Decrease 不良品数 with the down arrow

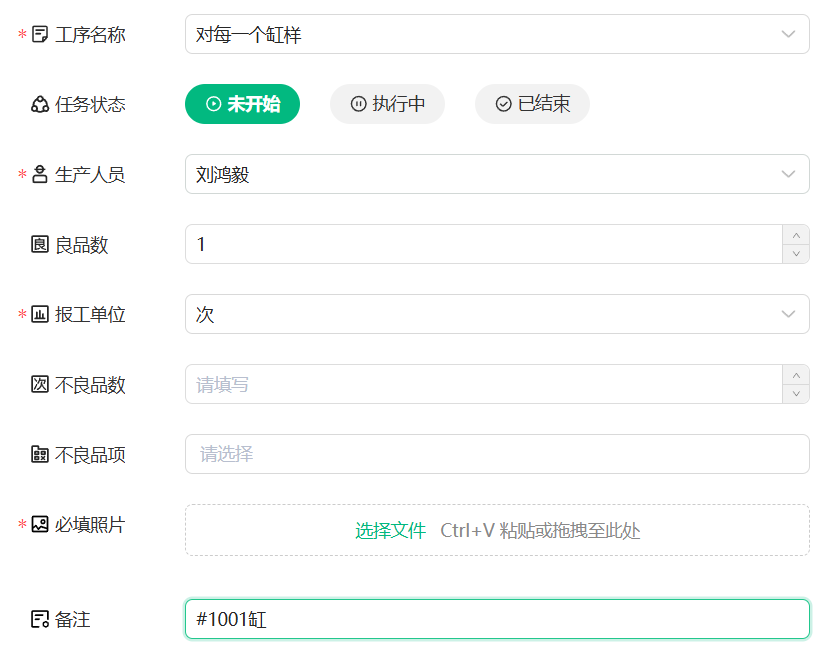(x=796, y=394)
